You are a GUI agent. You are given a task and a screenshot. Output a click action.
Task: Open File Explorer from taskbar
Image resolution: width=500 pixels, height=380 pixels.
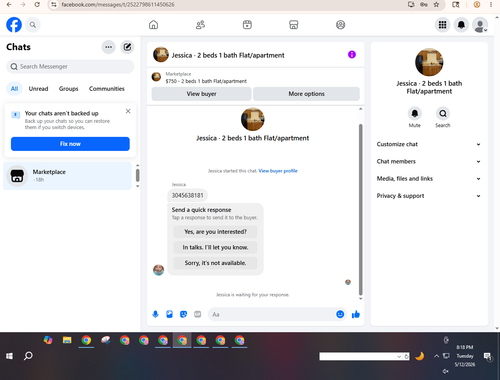point(67,340)
